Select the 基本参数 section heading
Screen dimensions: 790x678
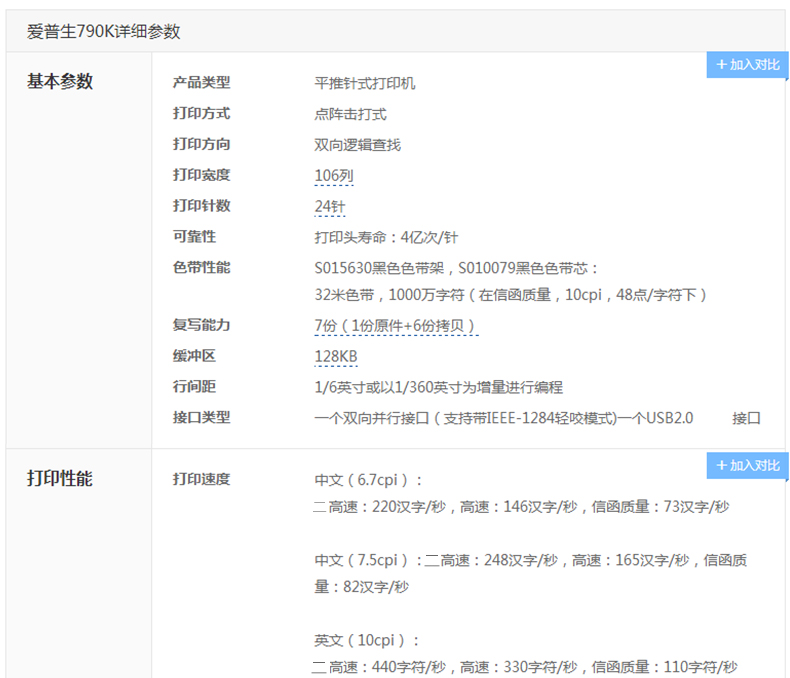(60, 82)
